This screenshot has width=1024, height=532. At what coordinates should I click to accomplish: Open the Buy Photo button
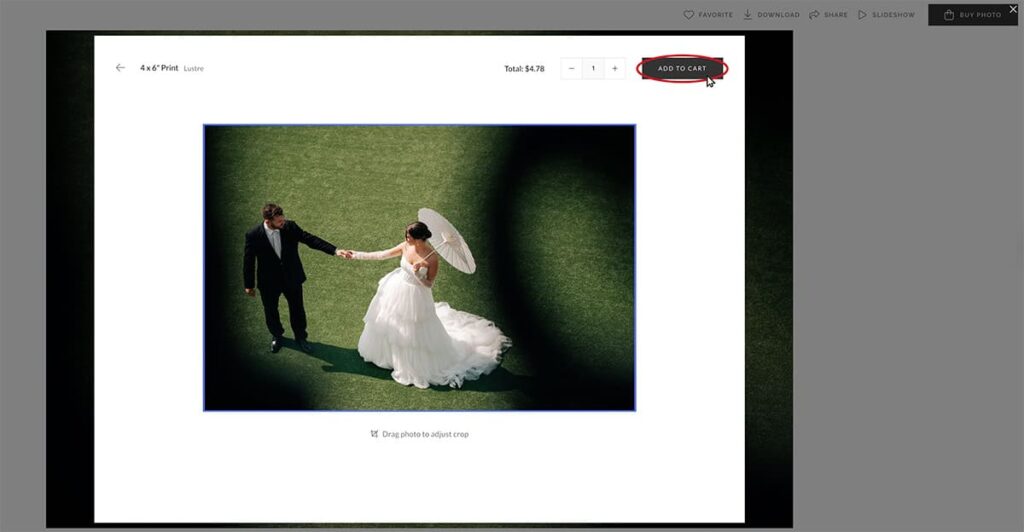(972, 15)
